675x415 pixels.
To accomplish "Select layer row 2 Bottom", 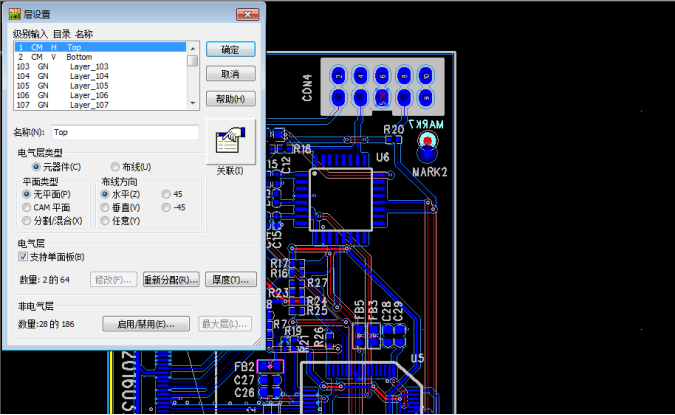I will point(101,57).
